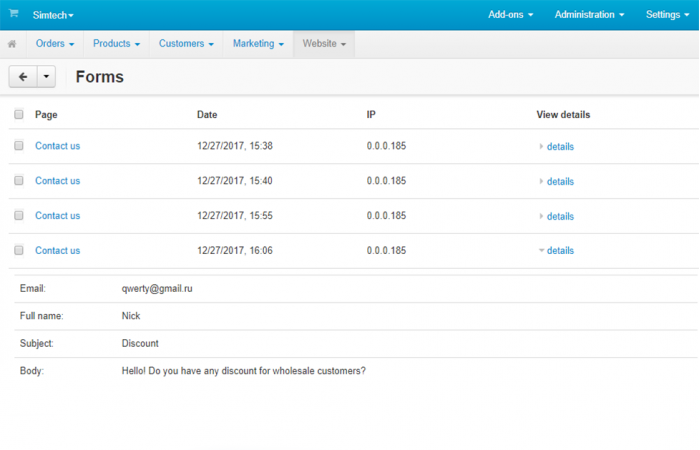Toggle the select-all checkbox in header
Screen dimensions: 700x450
point(19,115)
